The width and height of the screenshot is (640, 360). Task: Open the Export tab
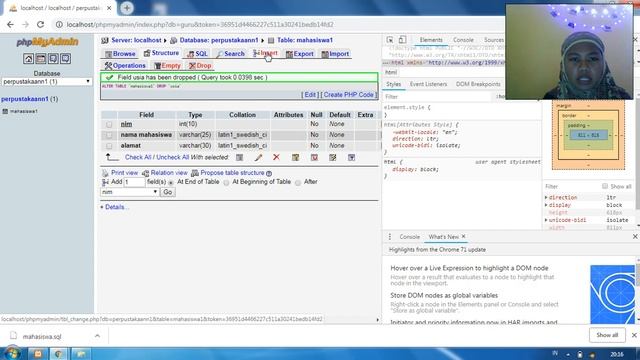click(300, 54)
